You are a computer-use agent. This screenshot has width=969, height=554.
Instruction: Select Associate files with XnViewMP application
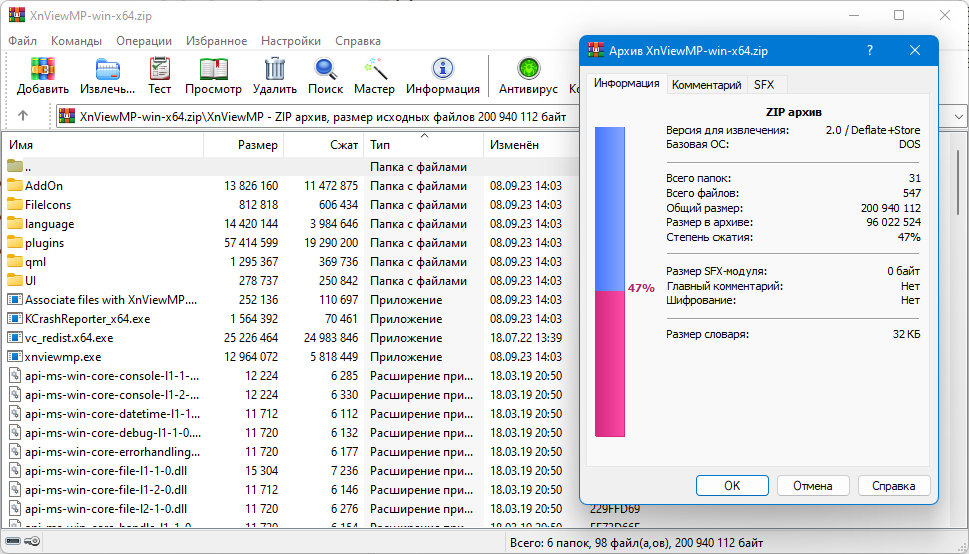102,300
